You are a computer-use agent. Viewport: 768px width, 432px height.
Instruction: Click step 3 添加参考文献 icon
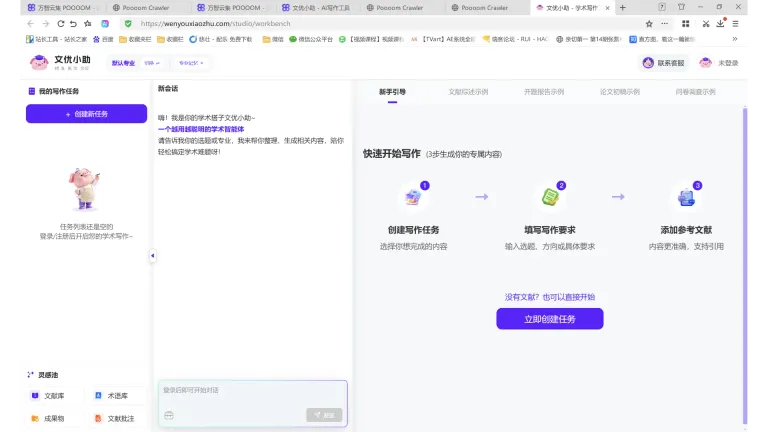coord(686,197)
